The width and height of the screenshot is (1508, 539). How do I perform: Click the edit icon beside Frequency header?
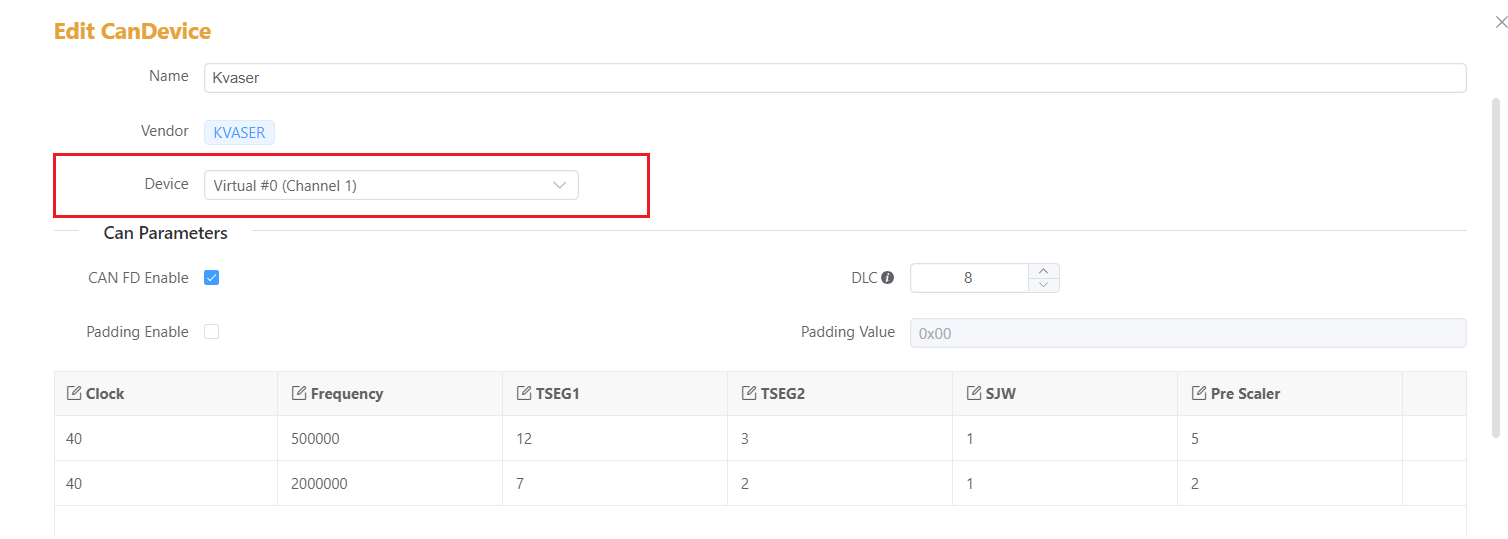(x=299, y=393)
